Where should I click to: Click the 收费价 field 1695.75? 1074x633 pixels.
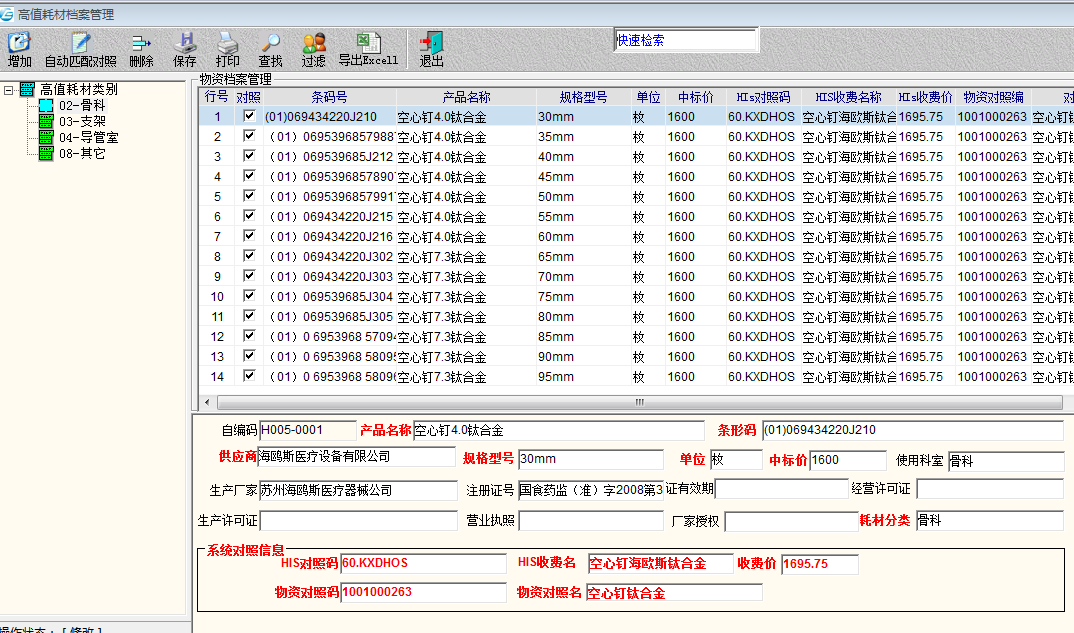coord(820,564)
